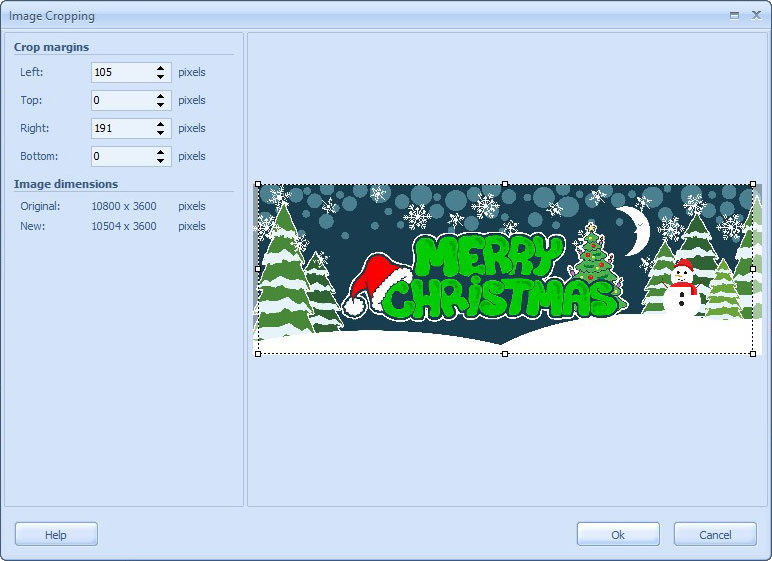Click the Original 10800 x 3600 value

124,206
